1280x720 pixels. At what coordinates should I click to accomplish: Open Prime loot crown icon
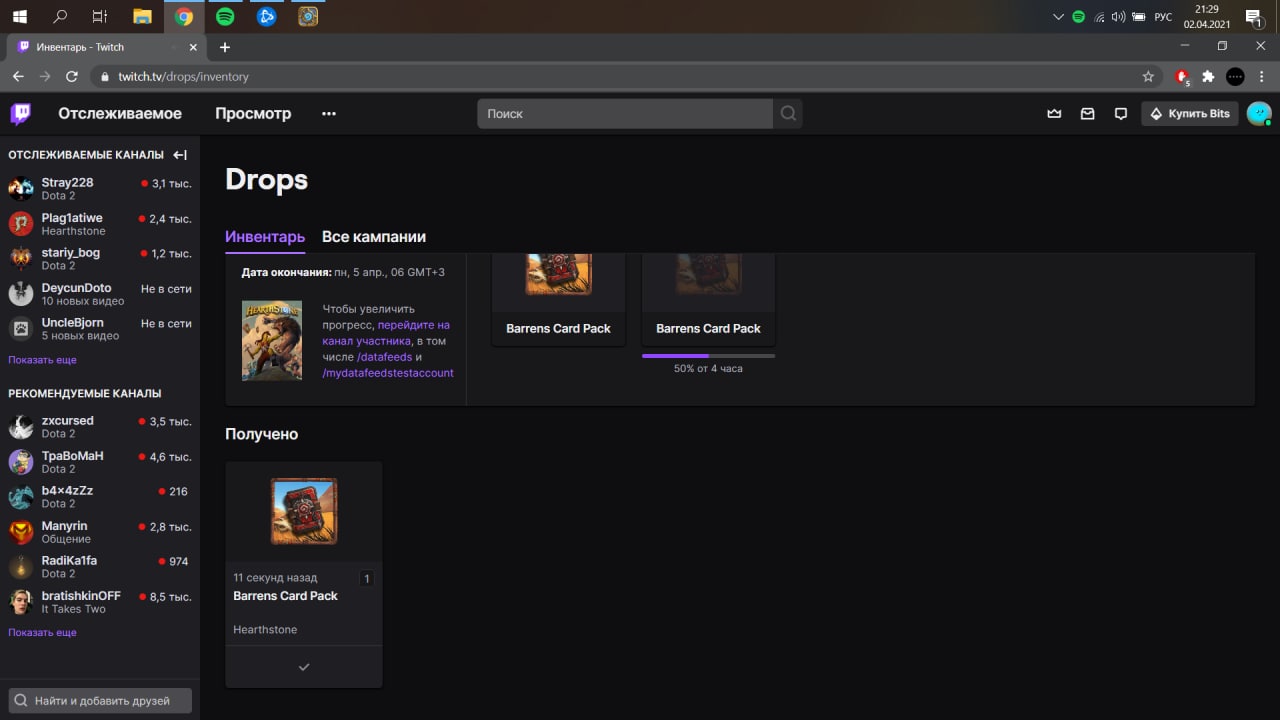pos(1054,114)
